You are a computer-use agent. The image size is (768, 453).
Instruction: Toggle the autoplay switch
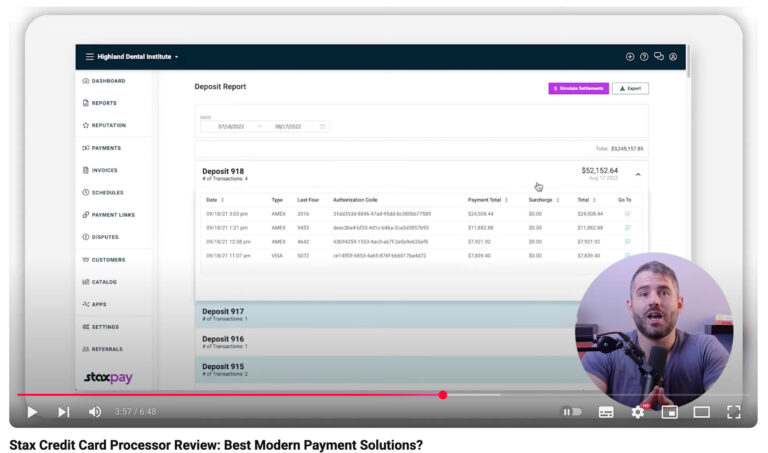(x=572, y=412)
